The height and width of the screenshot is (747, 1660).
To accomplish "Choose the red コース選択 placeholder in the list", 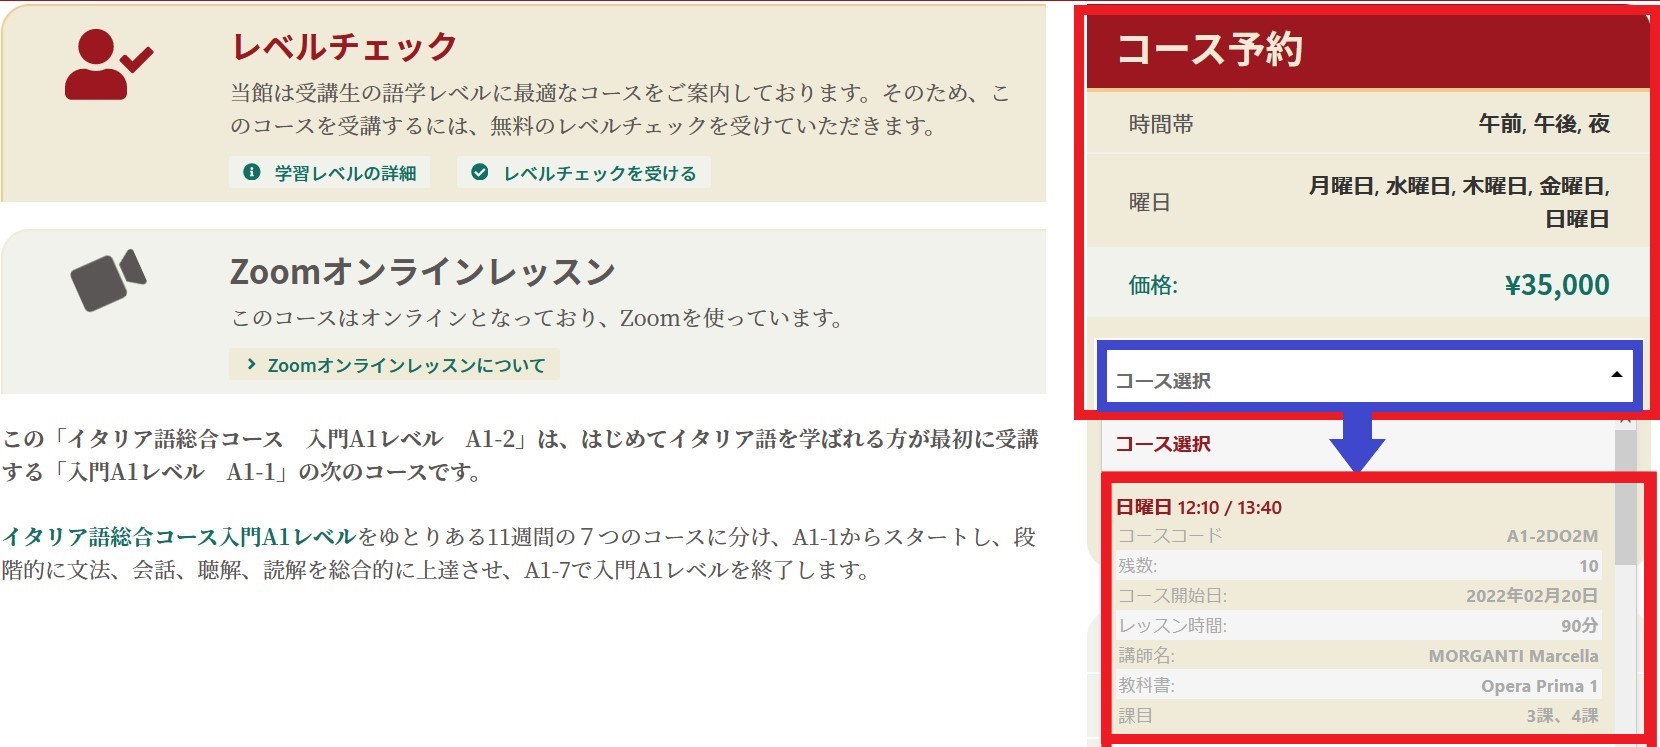I will point(1163,444).
